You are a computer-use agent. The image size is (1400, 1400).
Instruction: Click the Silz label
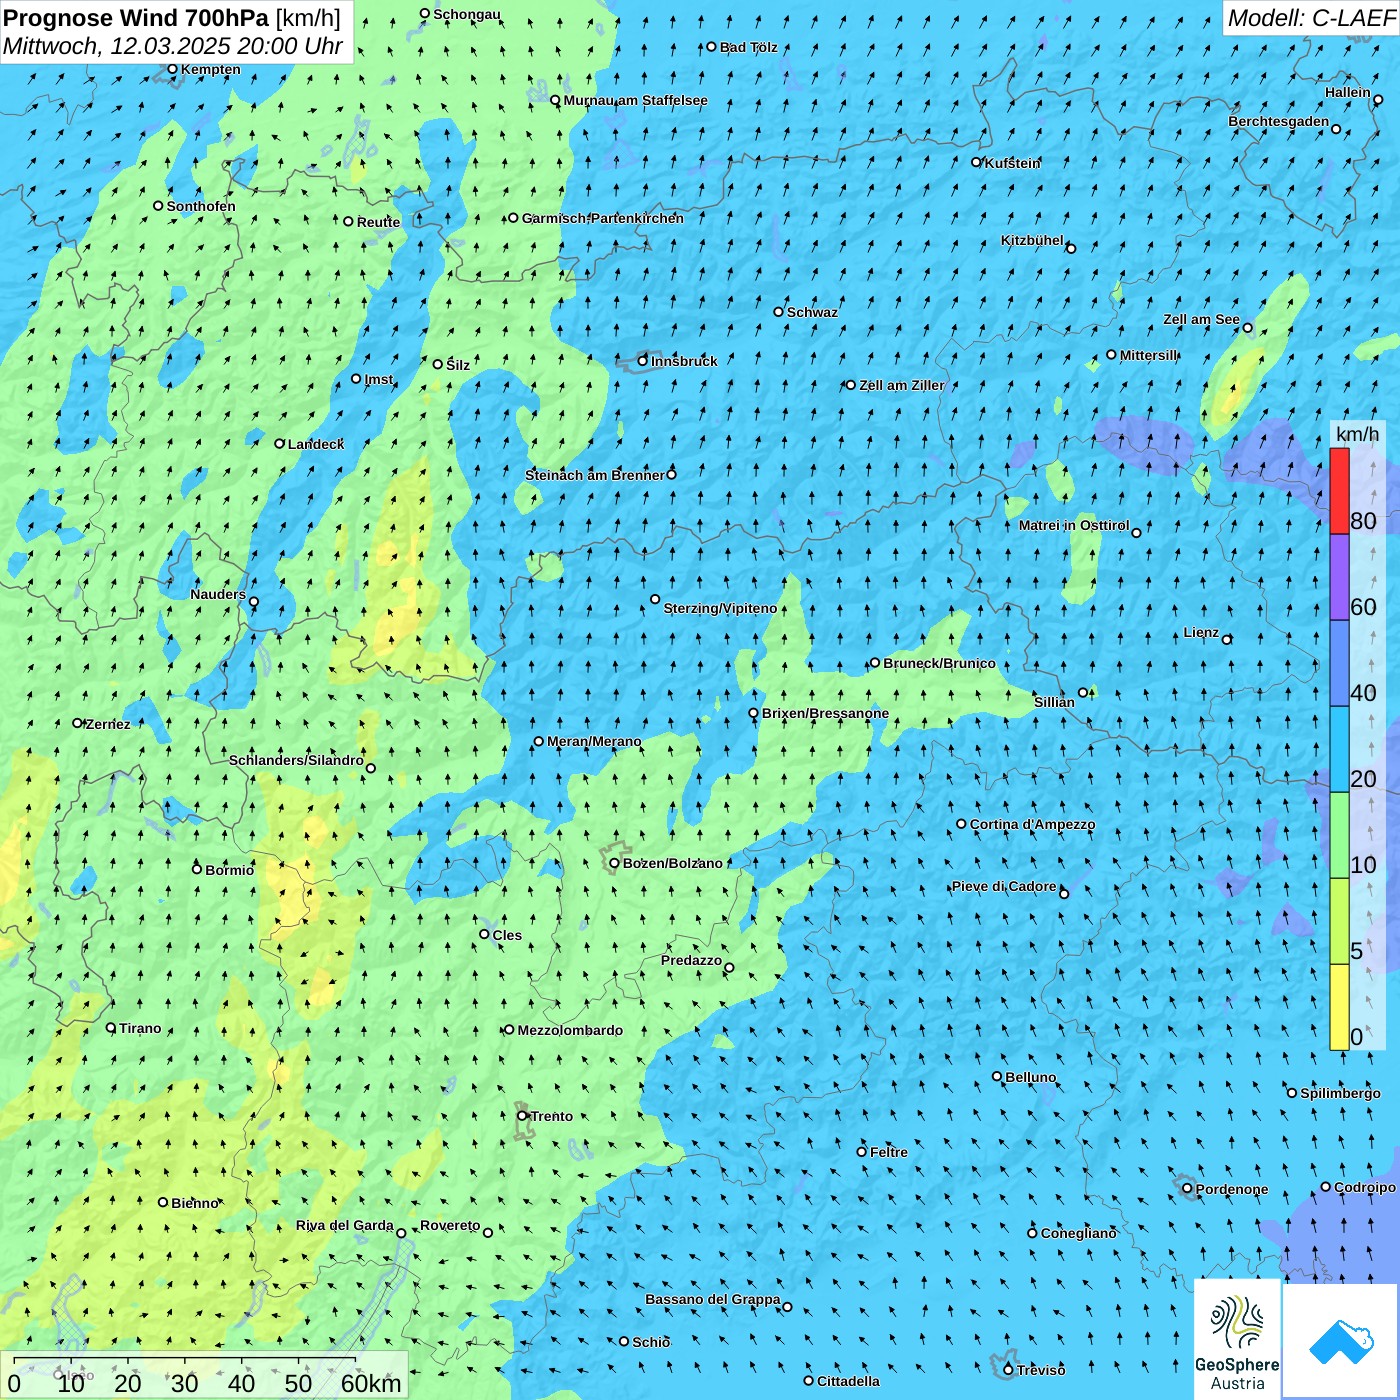(458, 365)
